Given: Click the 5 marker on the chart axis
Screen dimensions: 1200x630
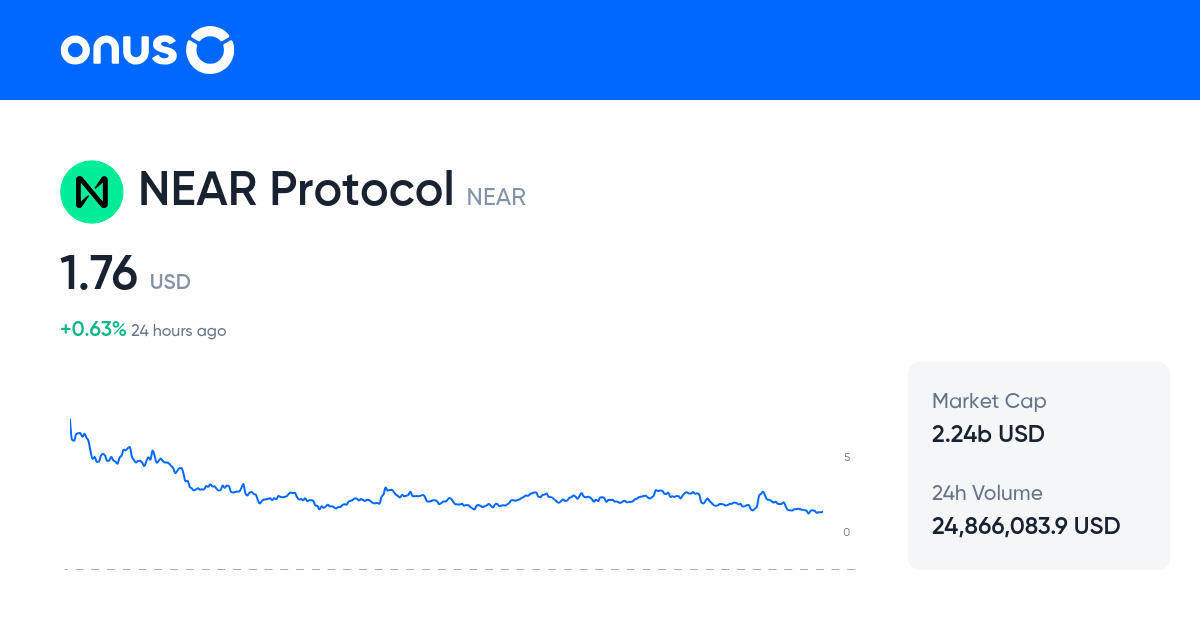Looking at the screenshot, I should coord(846,457).
